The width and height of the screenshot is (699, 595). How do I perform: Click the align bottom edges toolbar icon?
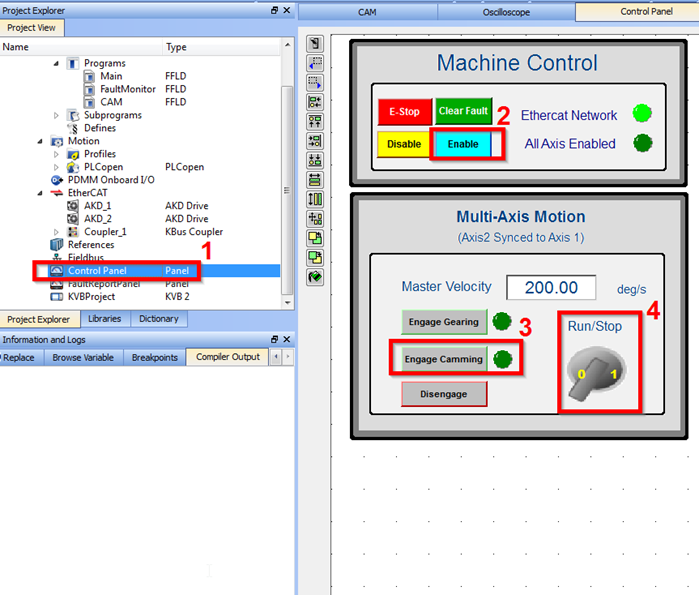click(315, 160)
